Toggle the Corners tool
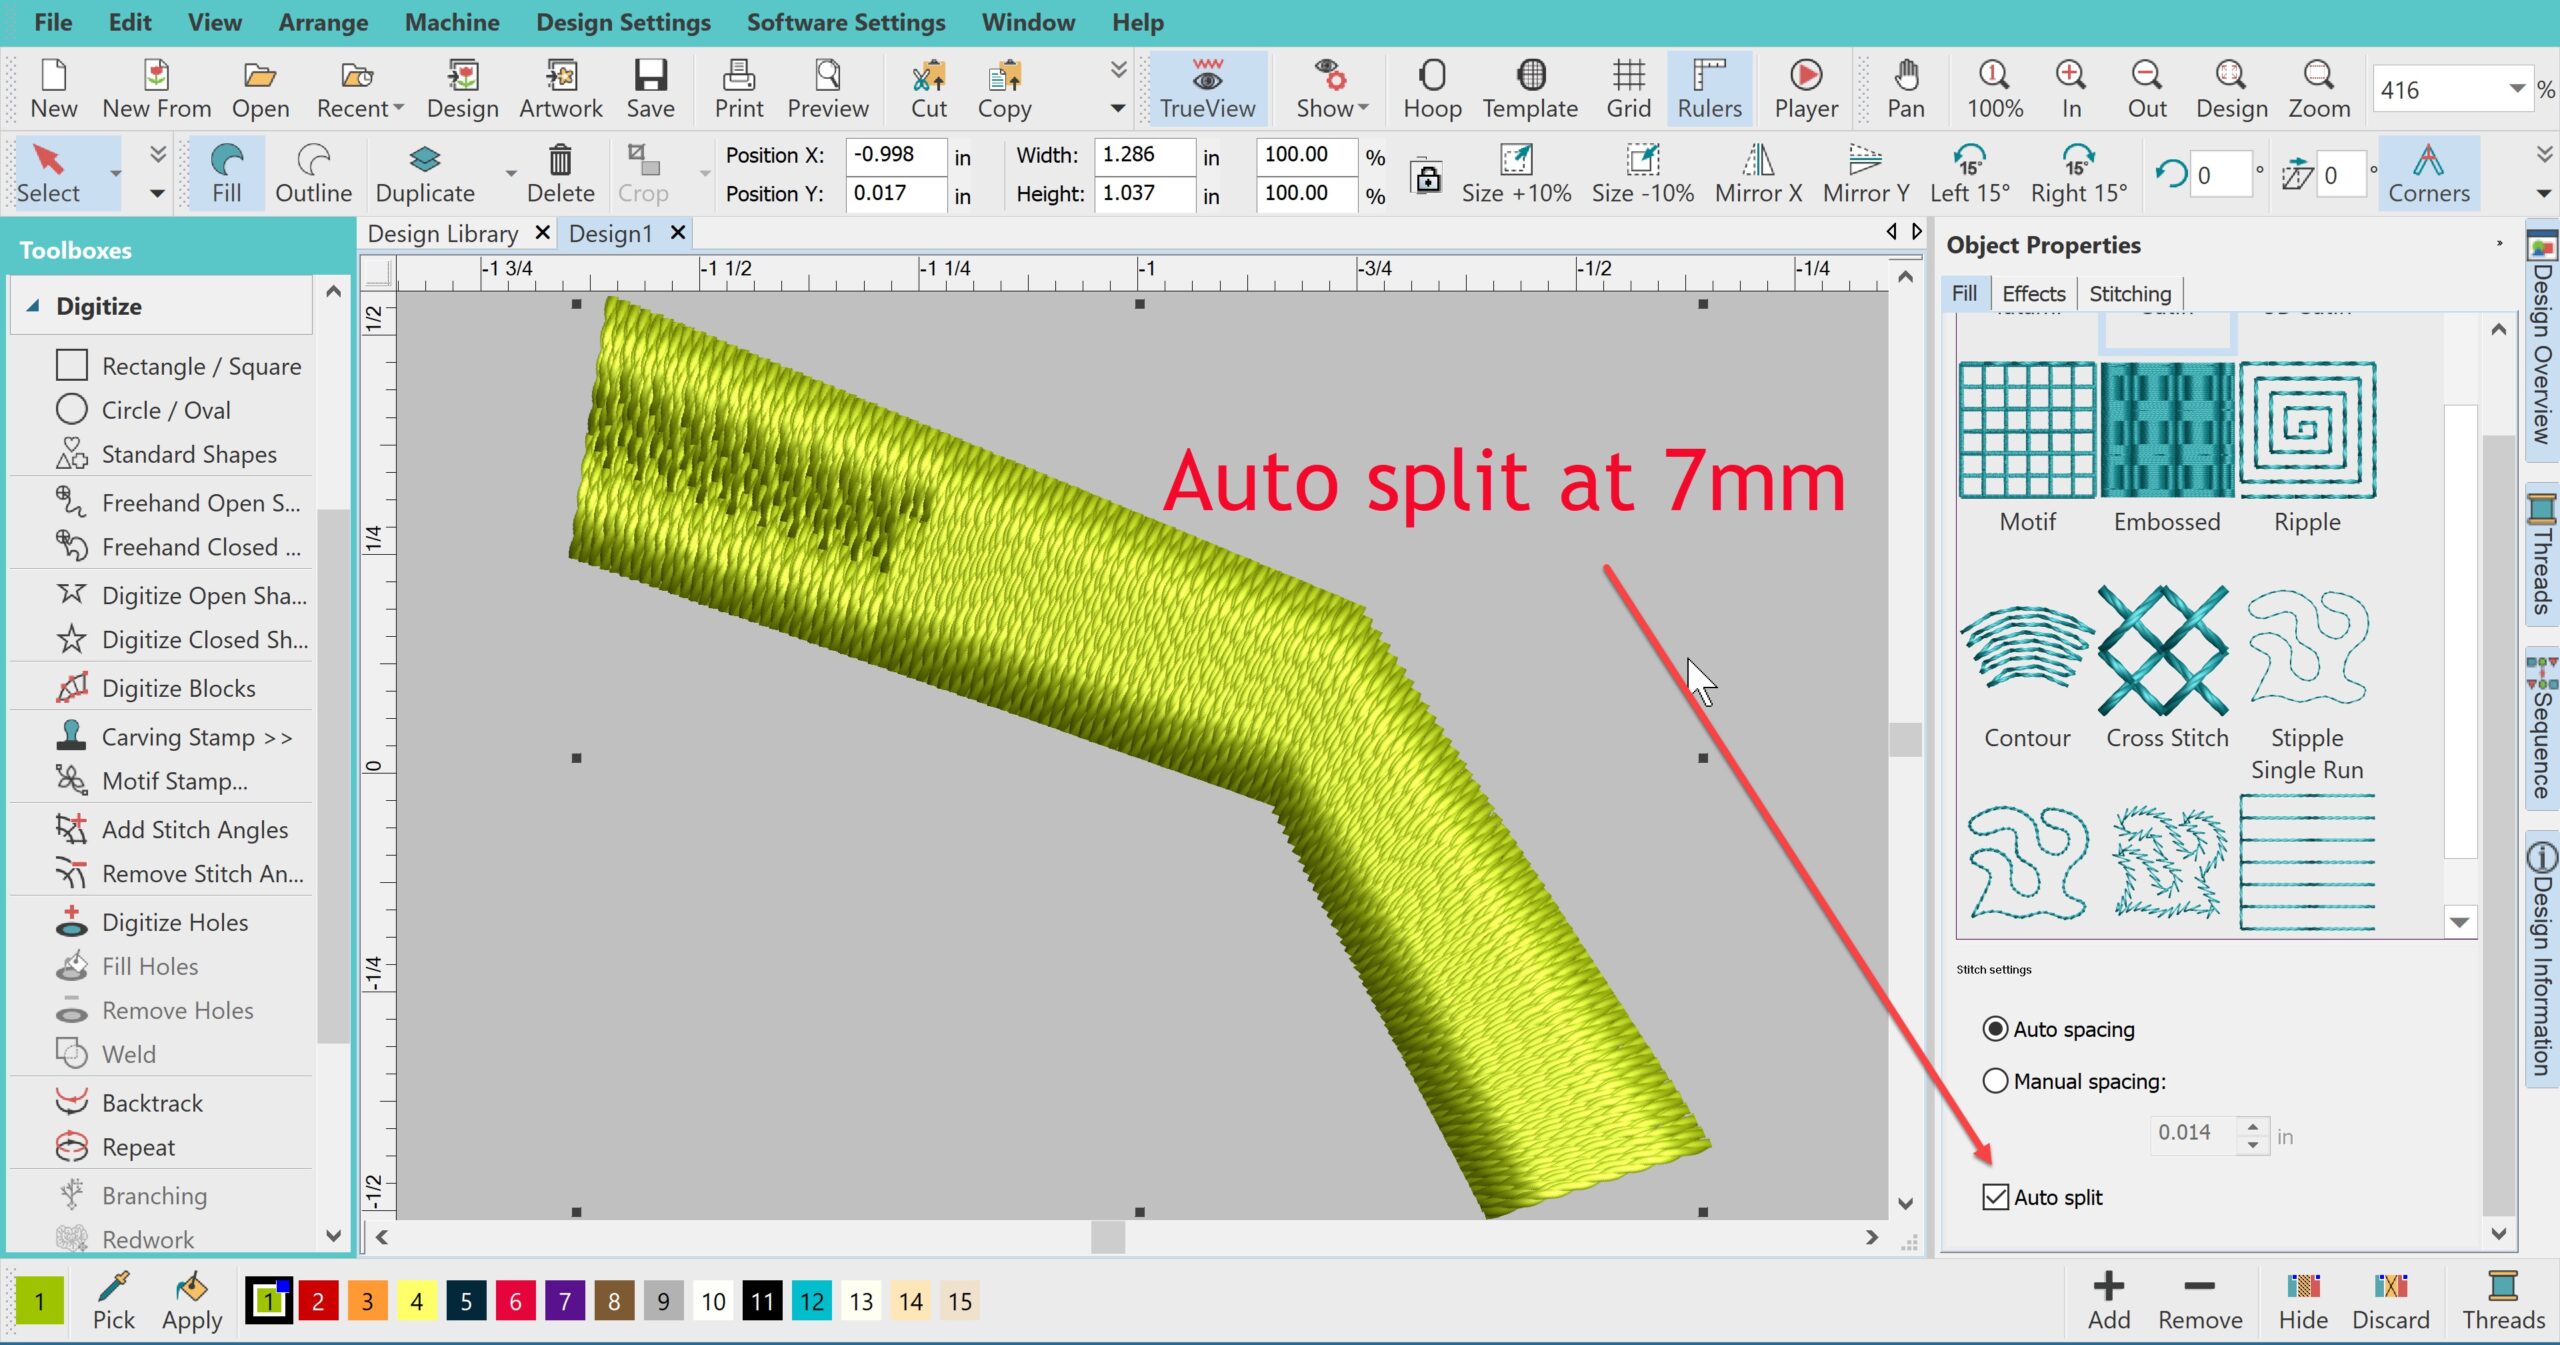 click(x=2428, y=173)
